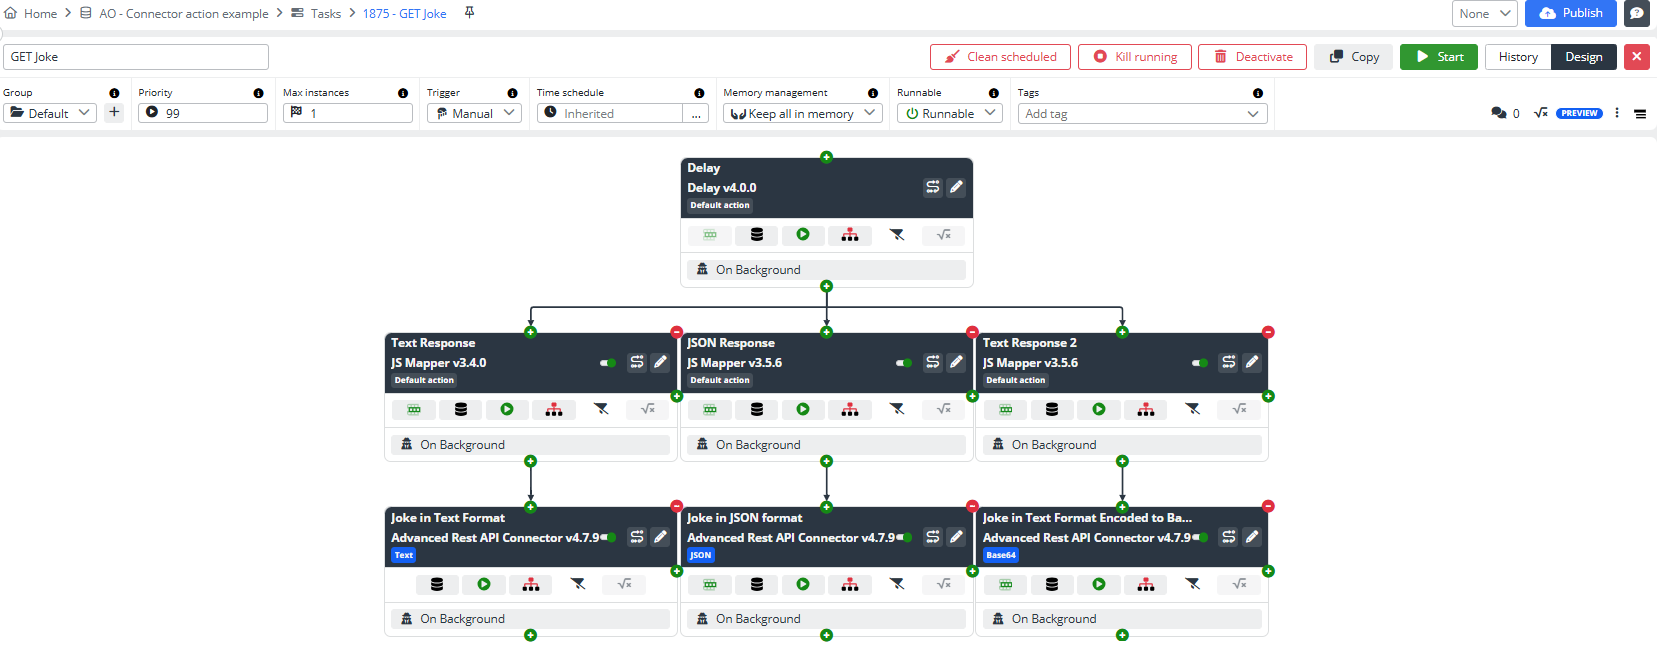Open the Trigger Manual dropdown
This screenshot has height=650, width=1657.
(x=474, y=114)
